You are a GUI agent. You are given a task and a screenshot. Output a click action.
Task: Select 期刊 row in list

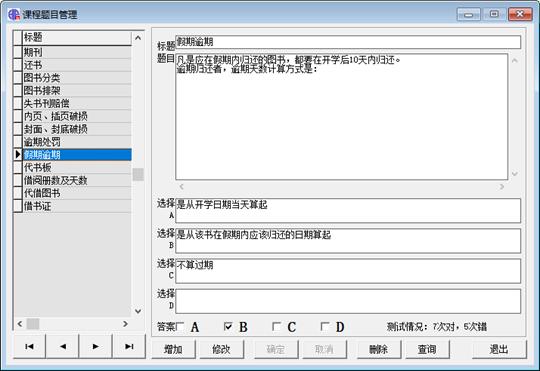pyautogui.click(x=77, y=52)
